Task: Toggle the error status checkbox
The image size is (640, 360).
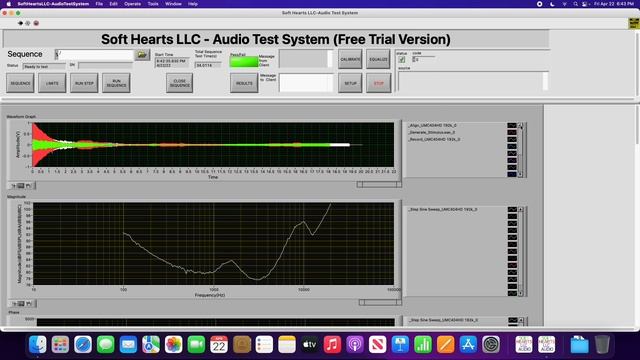Action: pos(402,60)
